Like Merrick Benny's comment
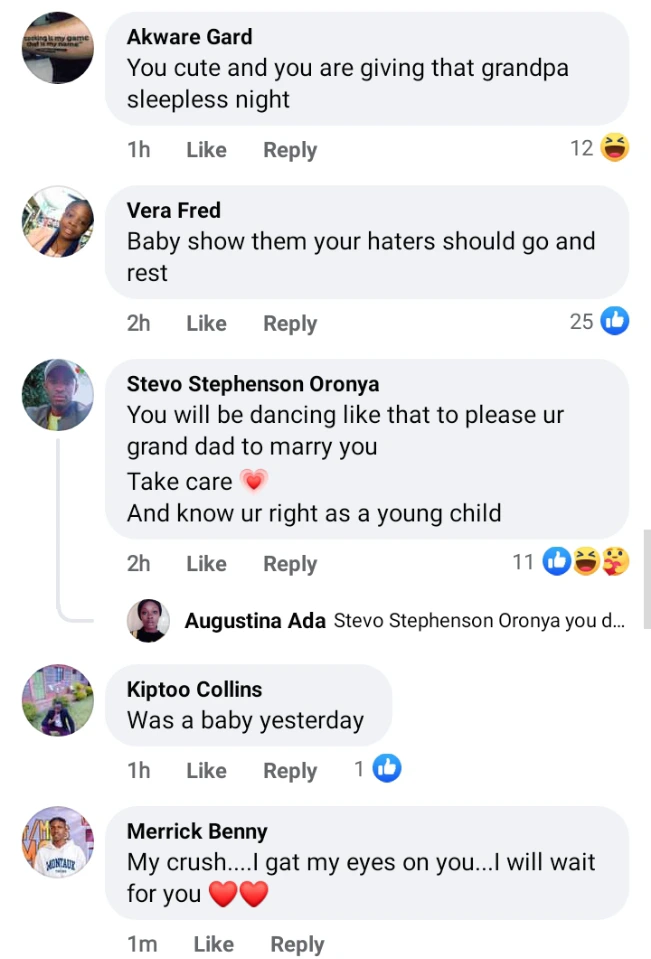This screenshot has width=651, height=959. pyautogui.click(x=213, y=944)
